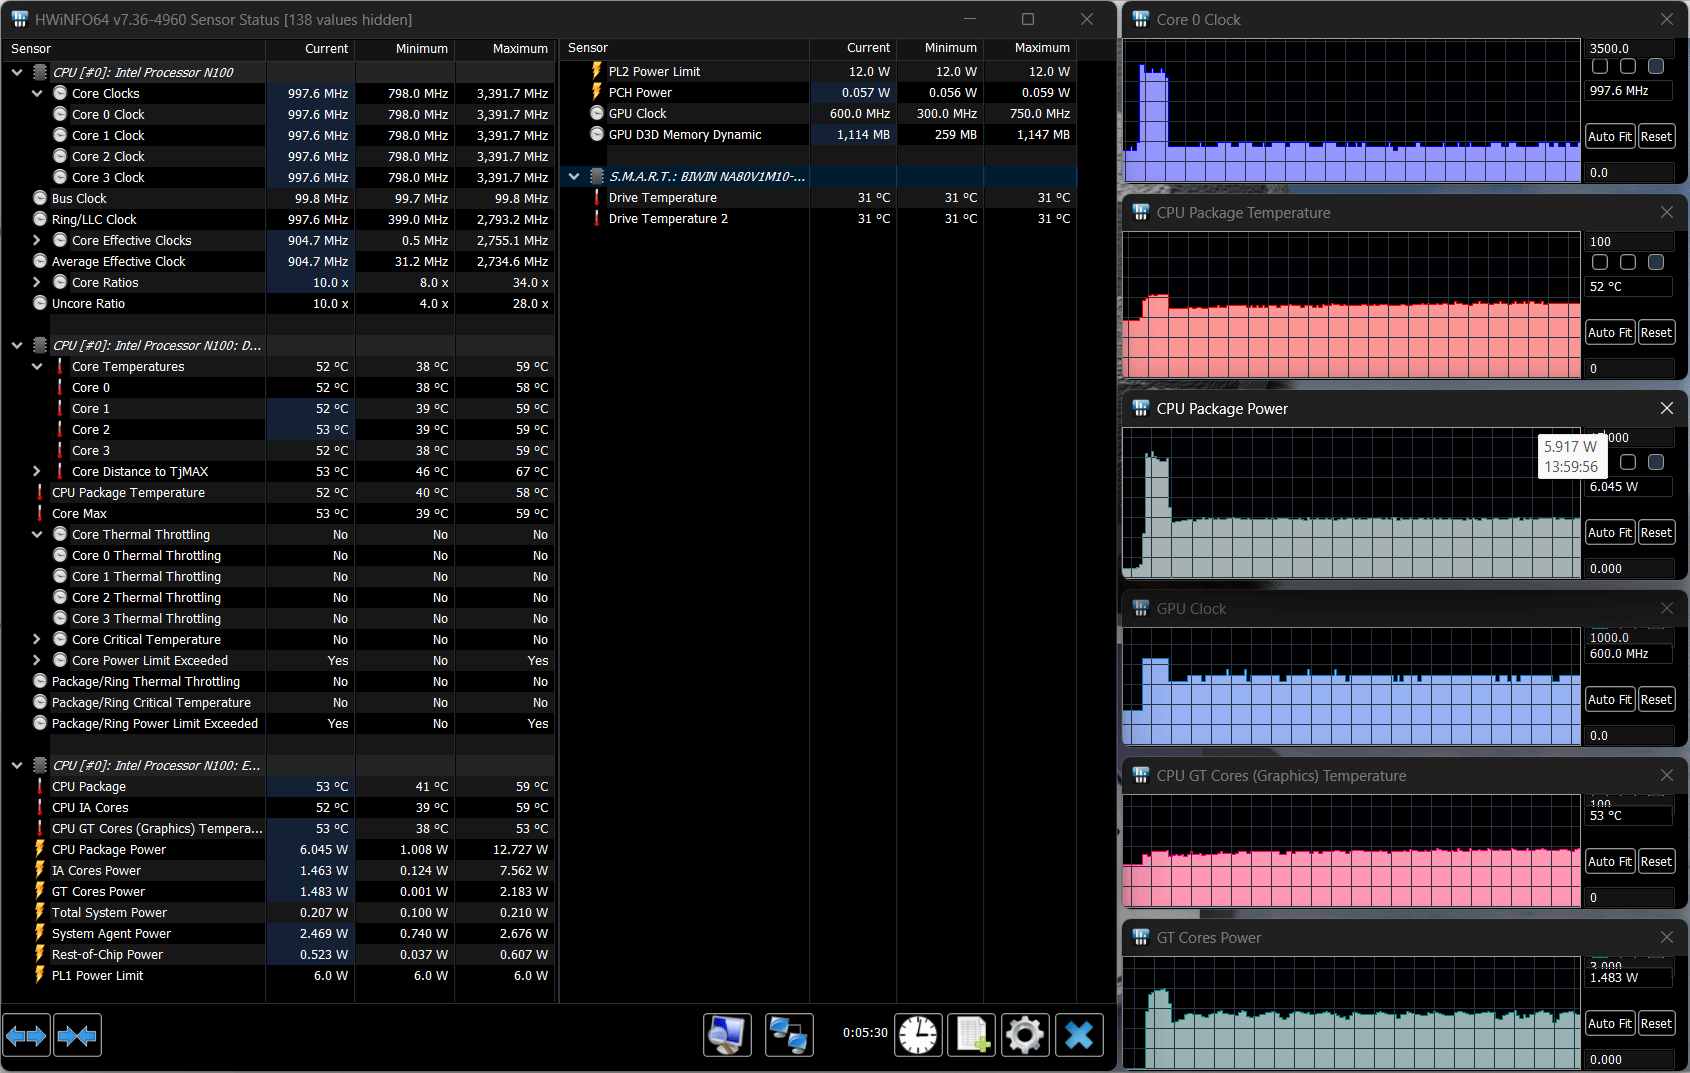Click Reset in the Core 0 Clock graph
This screenshot has width=1690, height=1073.
1656,136
